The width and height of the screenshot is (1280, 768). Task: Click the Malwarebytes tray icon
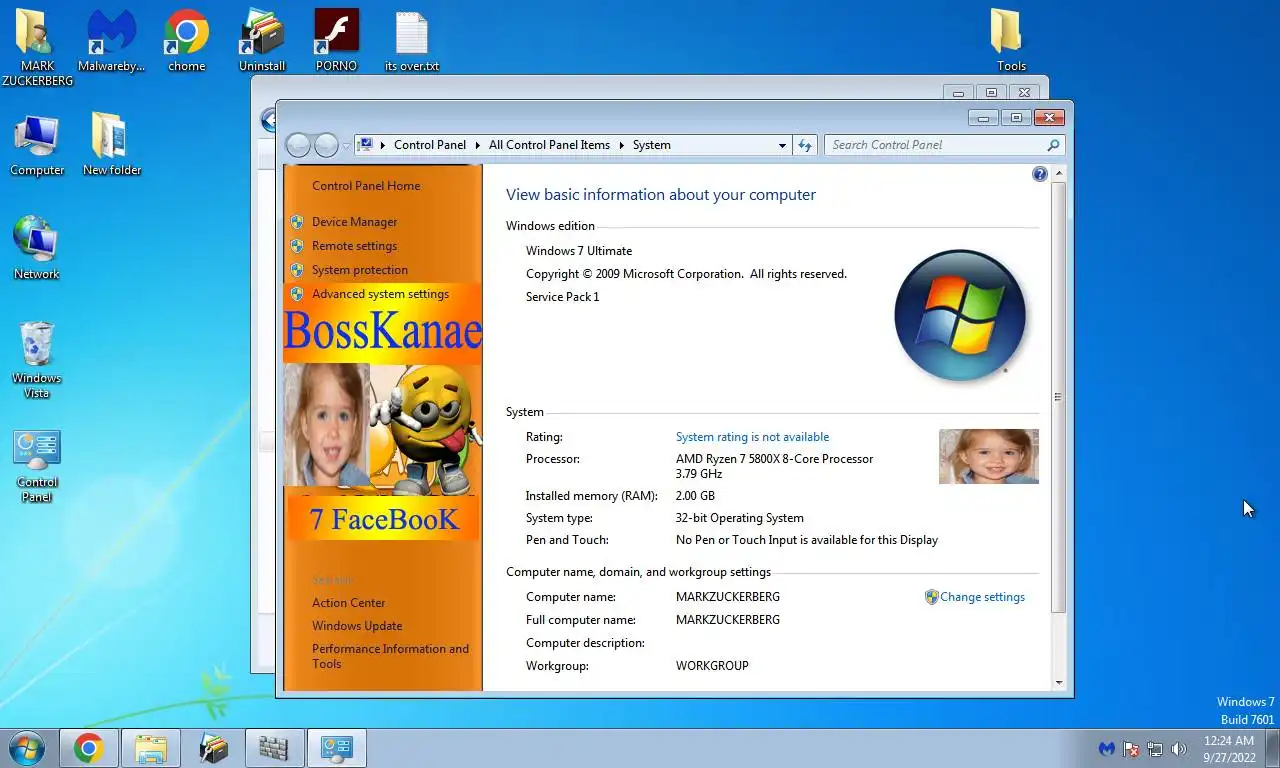(x=1107, y=748)
